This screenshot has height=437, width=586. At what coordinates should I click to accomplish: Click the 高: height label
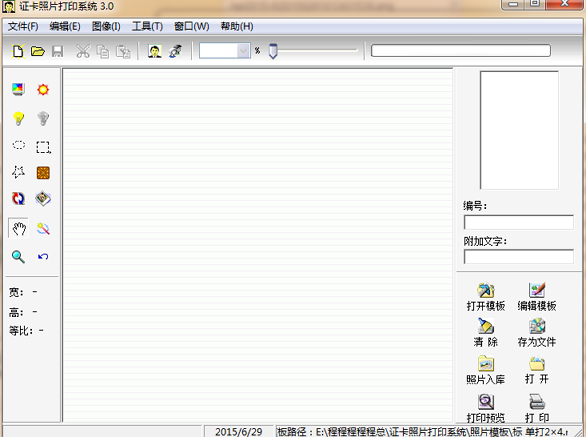click(16, 312)
